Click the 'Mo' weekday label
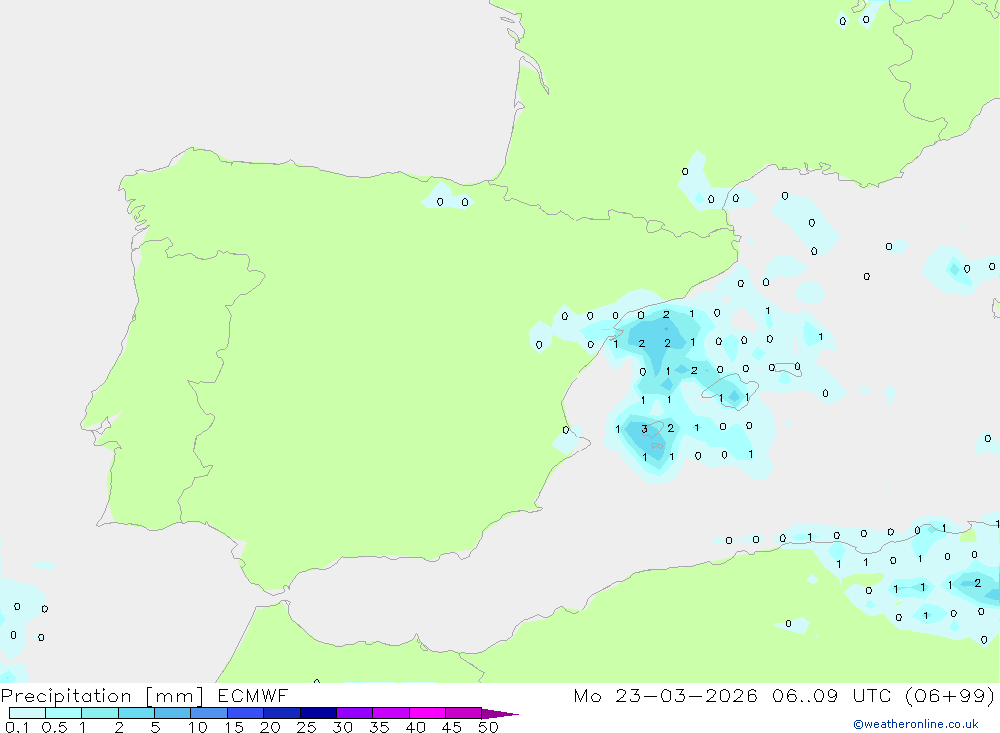Screen dimensions: 1000x733 (587, 695)
